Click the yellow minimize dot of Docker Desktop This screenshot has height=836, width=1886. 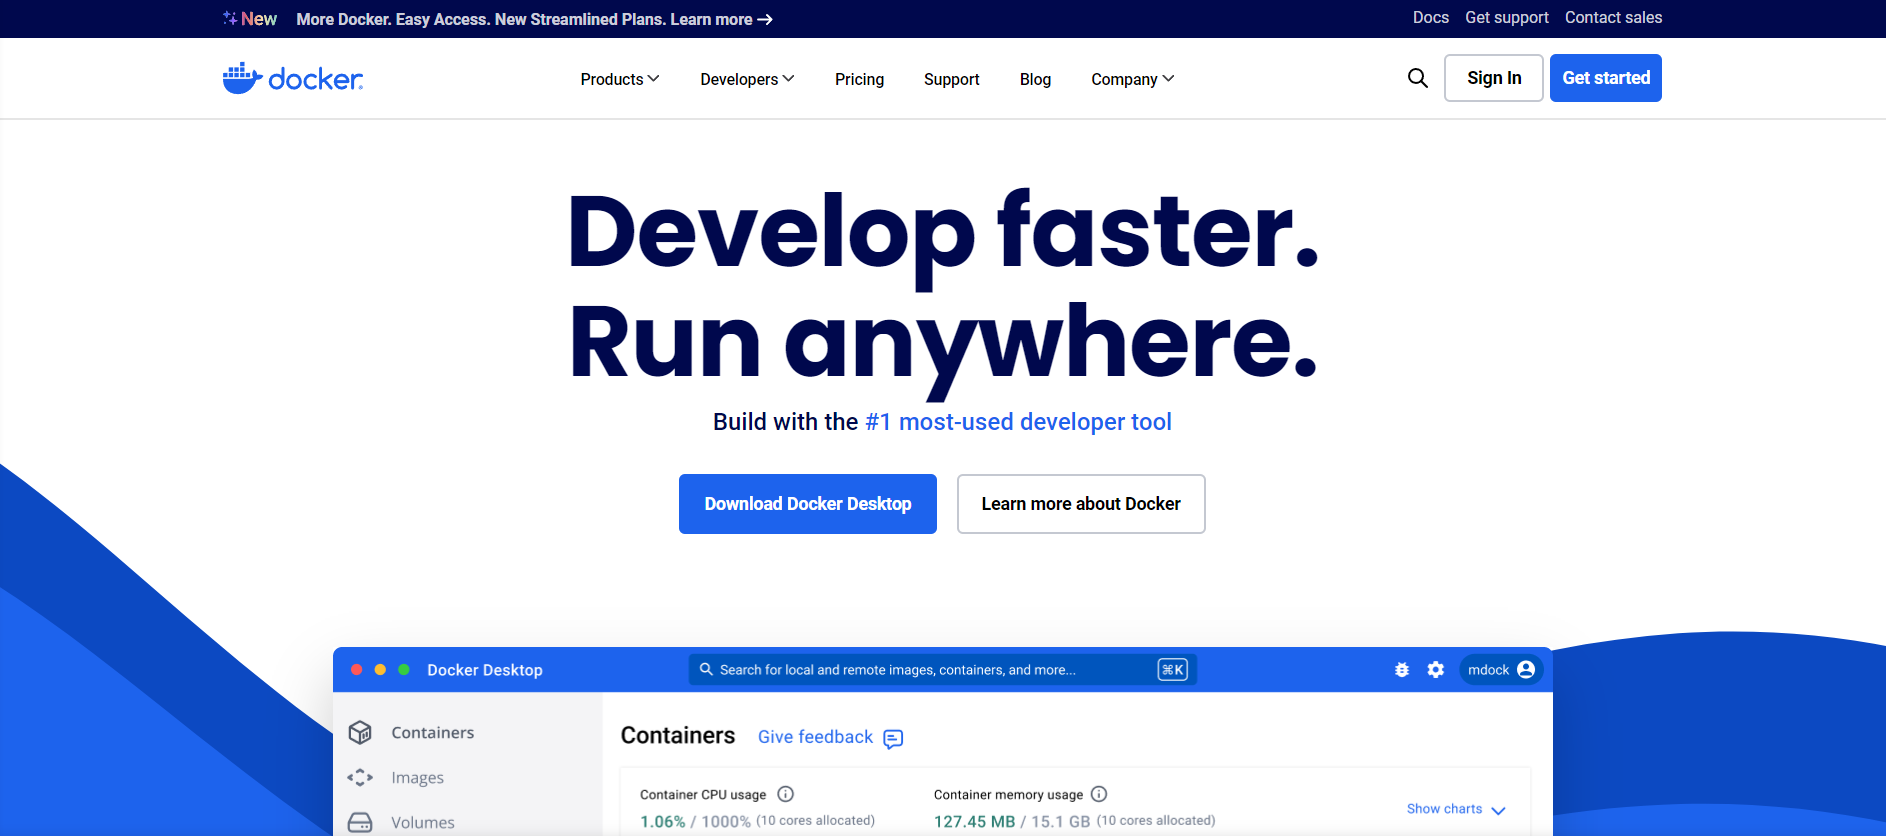[x=380, y=670]
